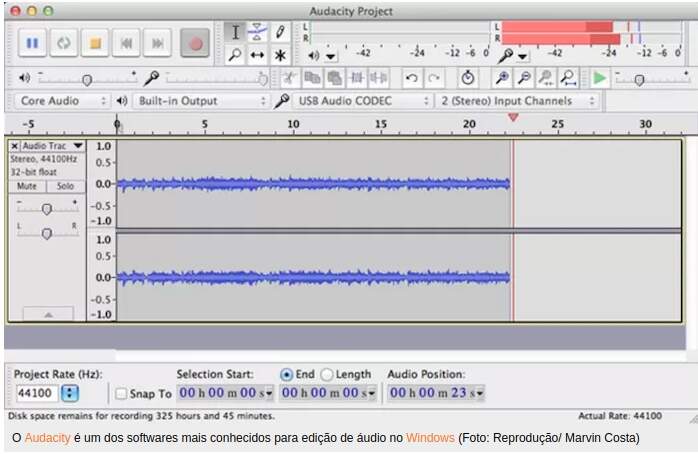Click the Pause button in transport toolbar
This screenshot has height=454, width=698.
point(32,43)
